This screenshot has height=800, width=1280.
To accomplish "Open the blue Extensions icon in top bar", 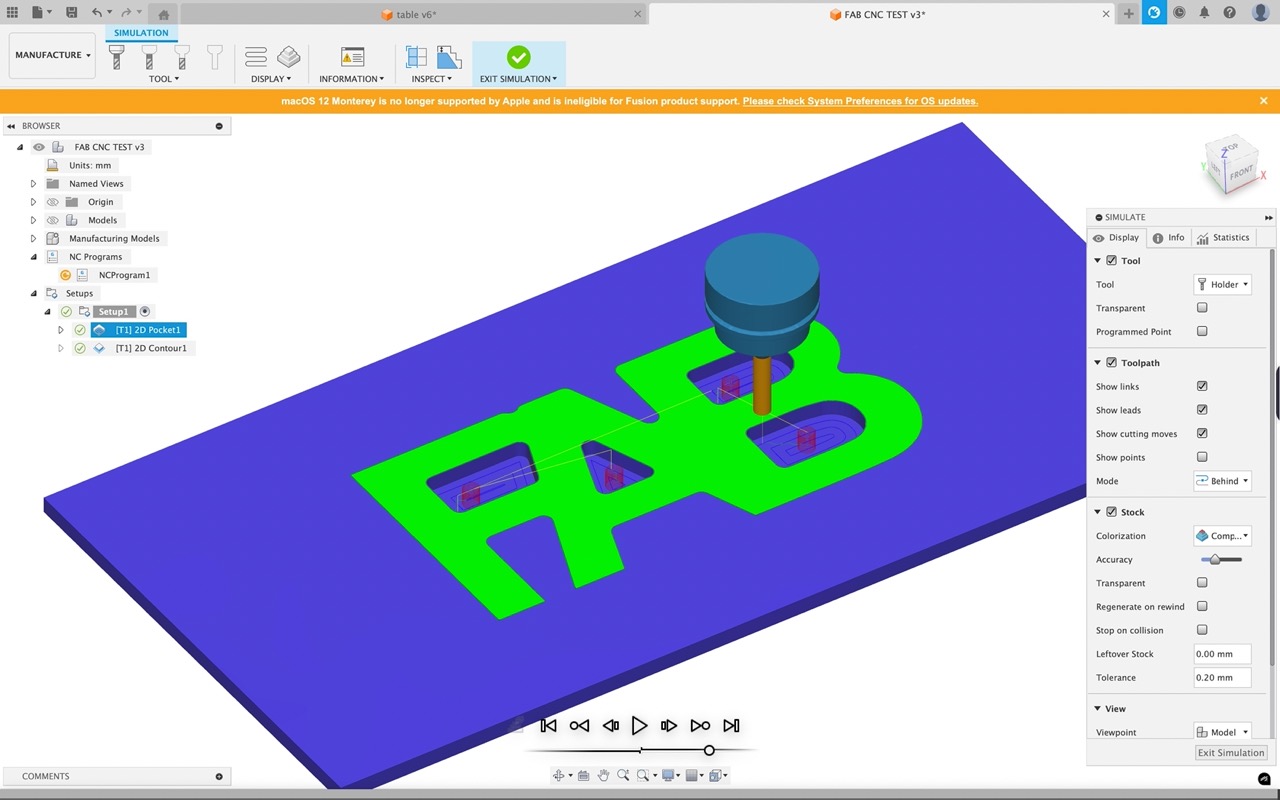I will (1154, 13).
